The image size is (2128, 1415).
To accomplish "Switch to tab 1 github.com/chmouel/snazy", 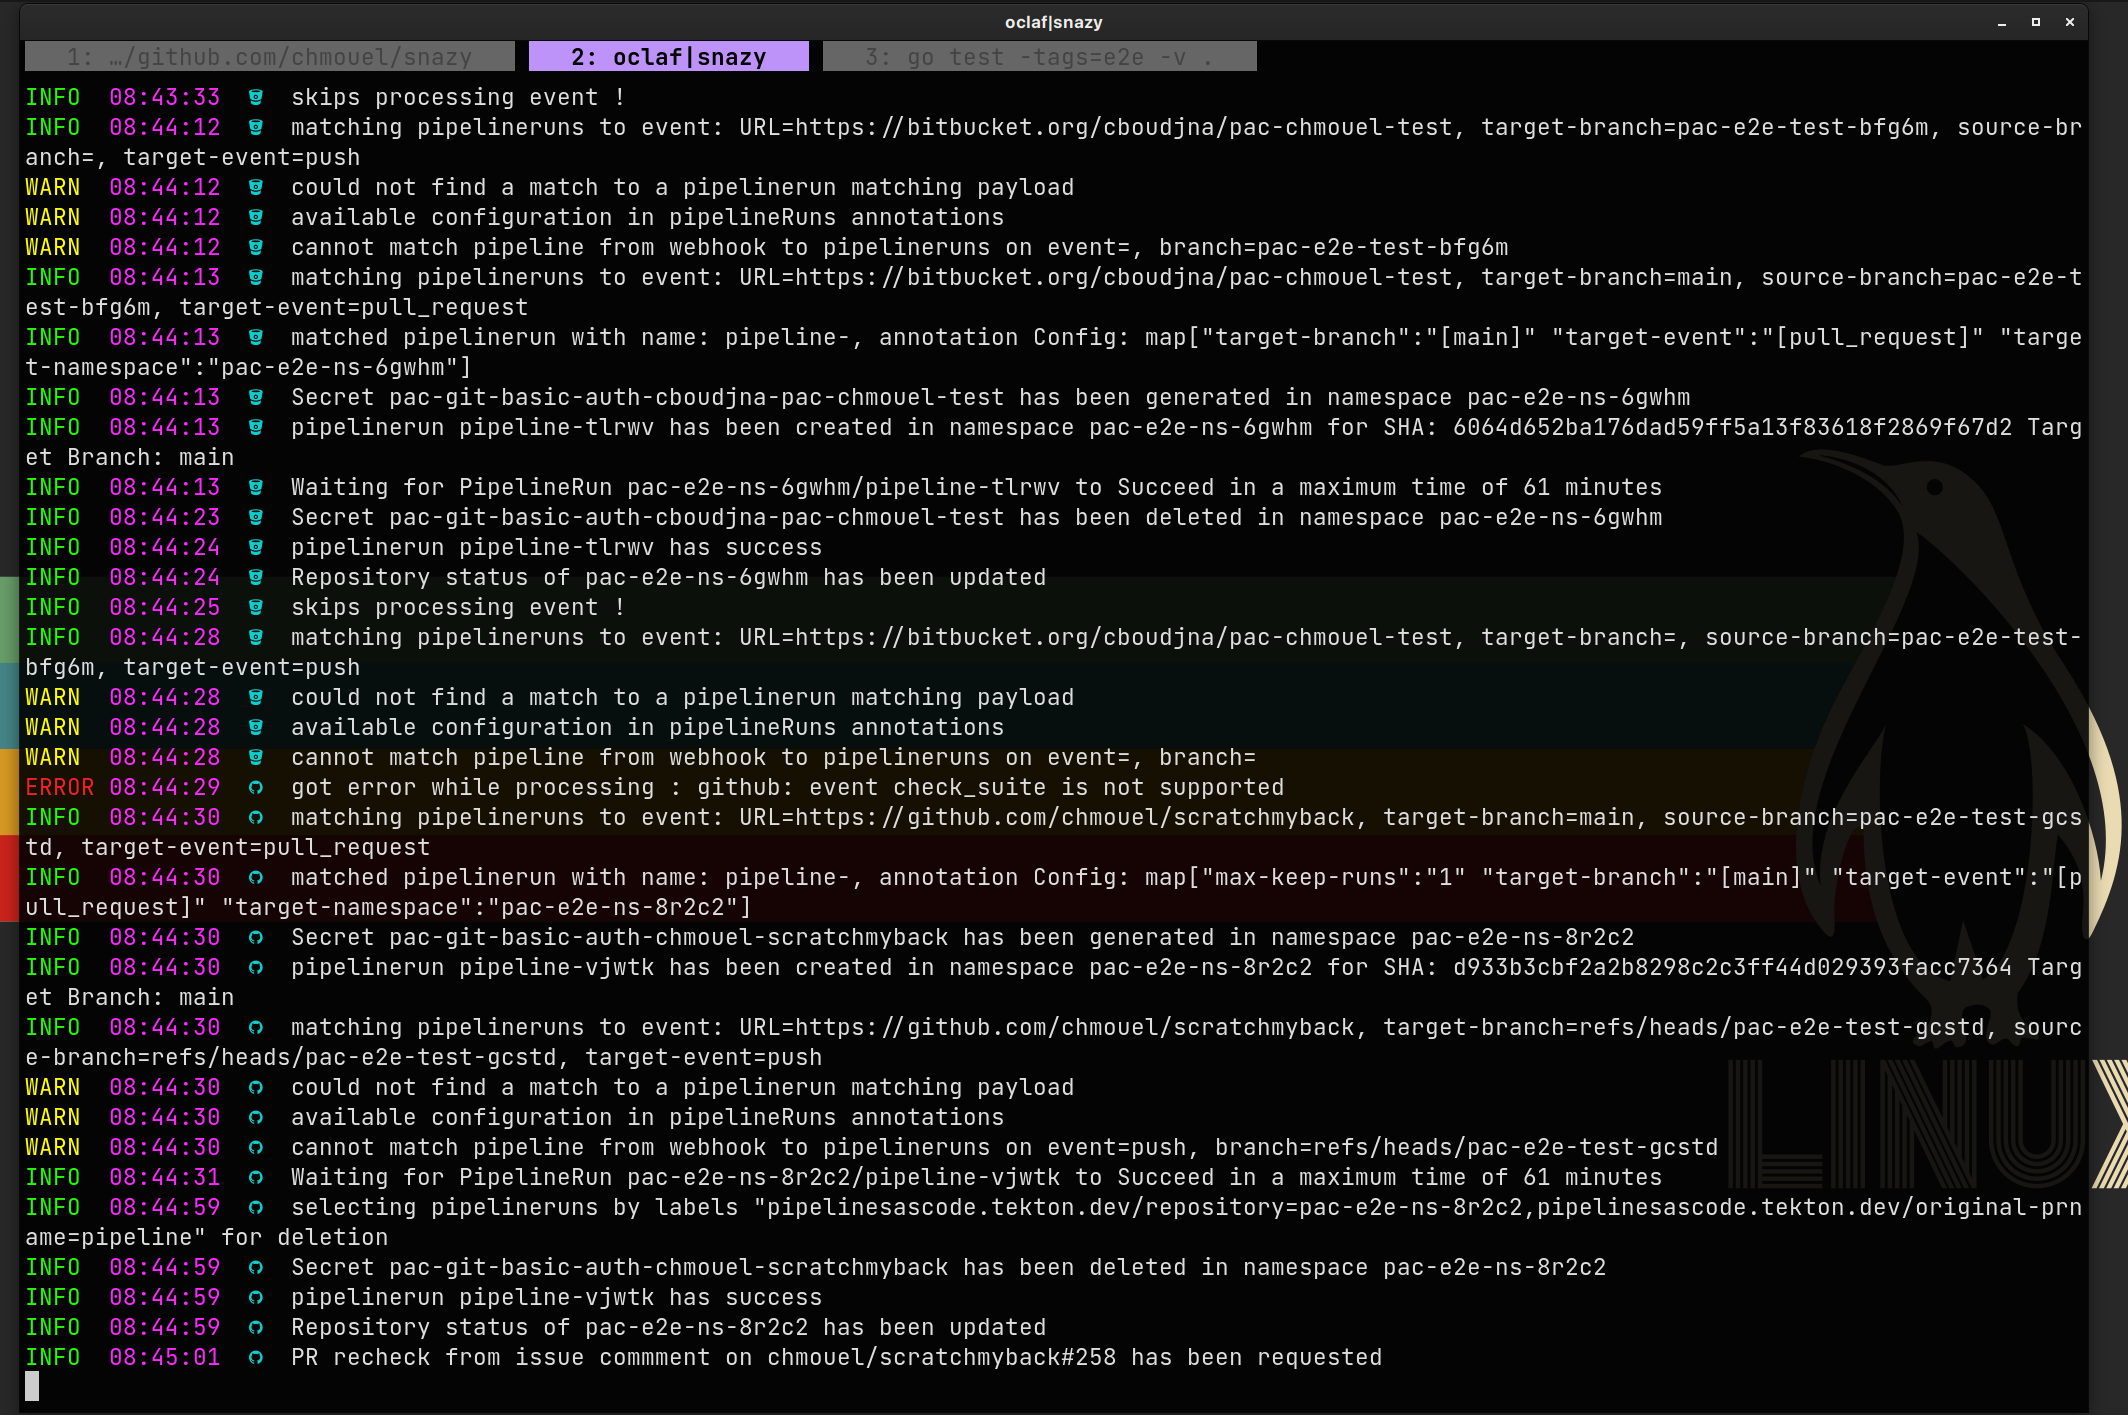I will click(269, 57).
